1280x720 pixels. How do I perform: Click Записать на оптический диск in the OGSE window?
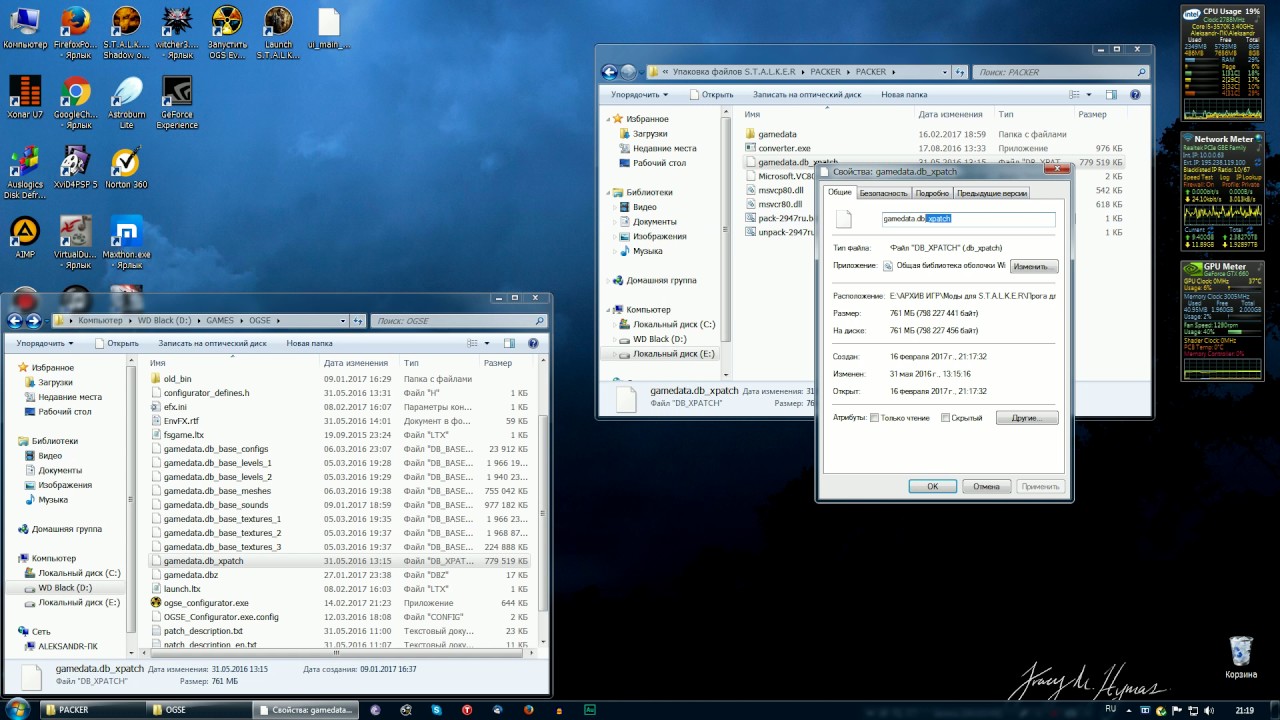(x=212, y=343)
